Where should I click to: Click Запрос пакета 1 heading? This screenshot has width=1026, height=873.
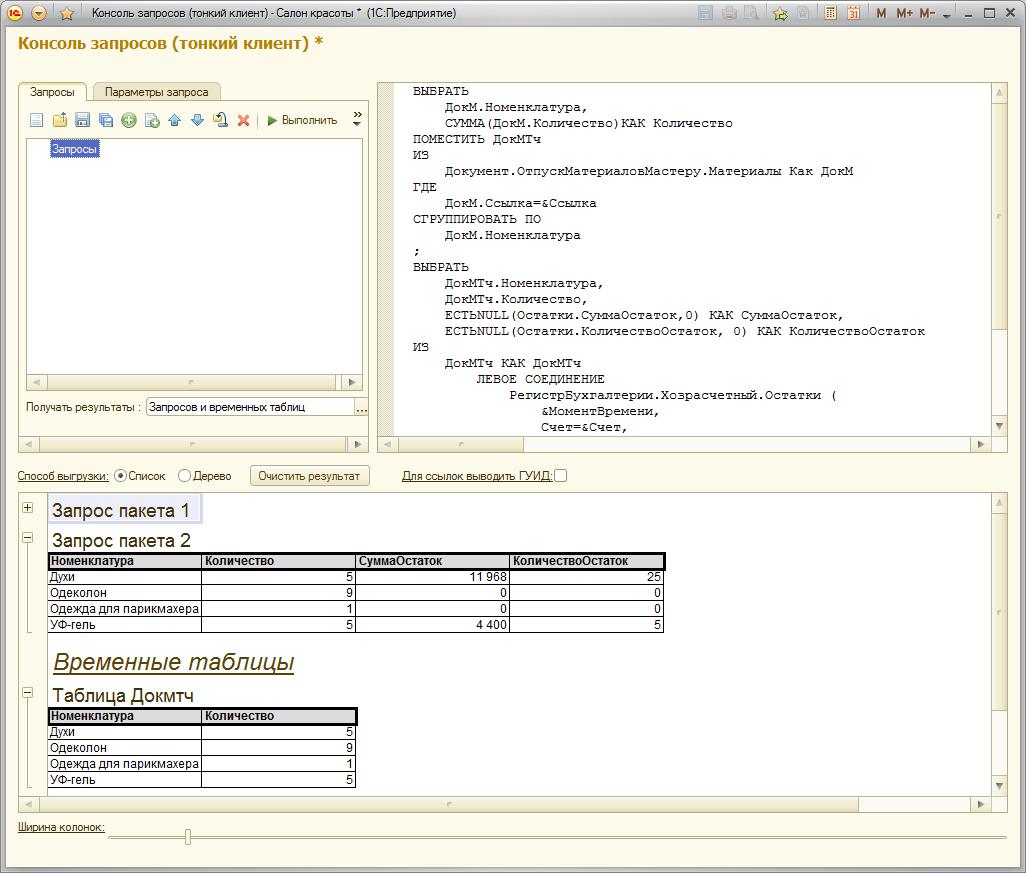pyautogui.click(x=121, y=510)
